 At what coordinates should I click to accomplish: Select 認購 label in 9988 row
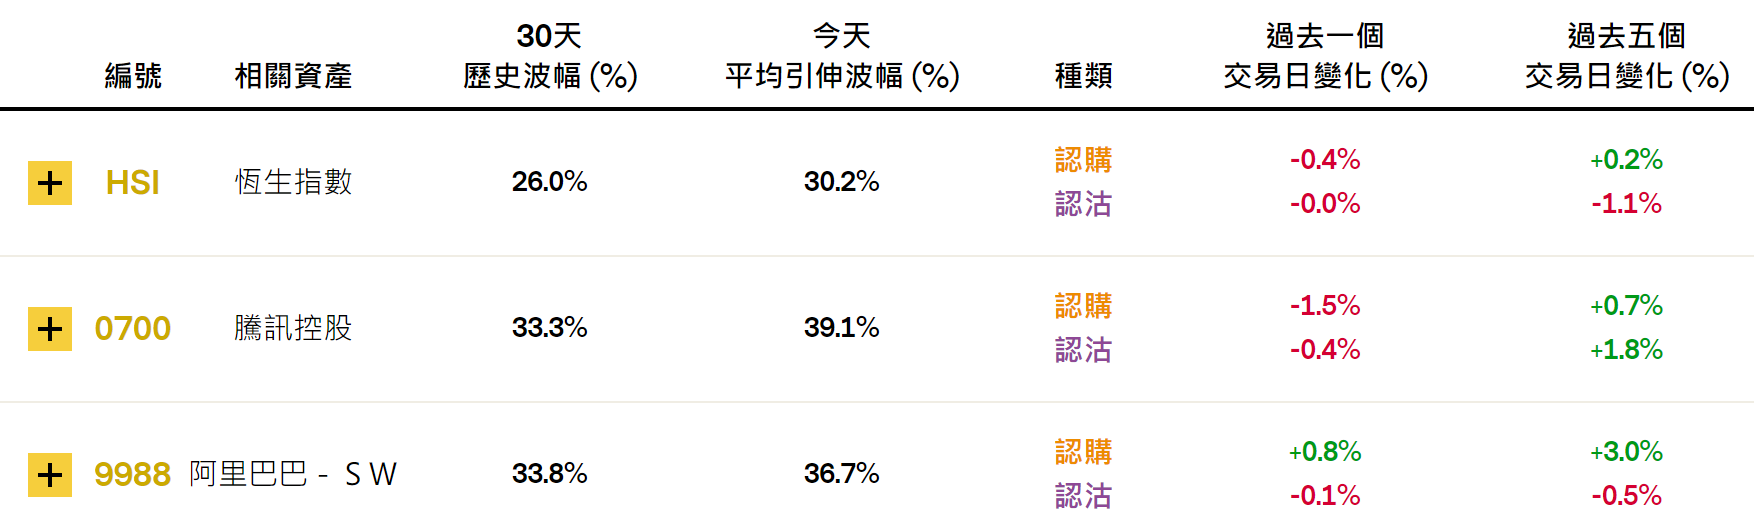point(1084,452)
